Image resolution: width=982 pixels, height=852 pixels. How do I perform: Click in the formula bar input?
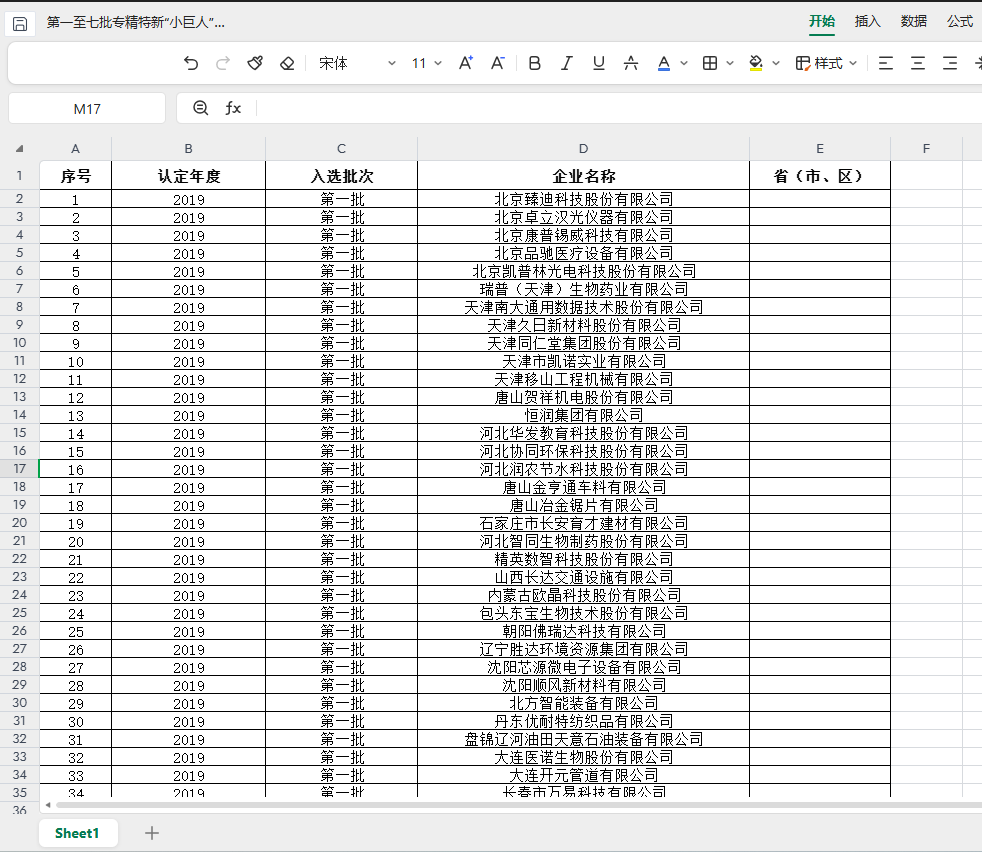619,108
